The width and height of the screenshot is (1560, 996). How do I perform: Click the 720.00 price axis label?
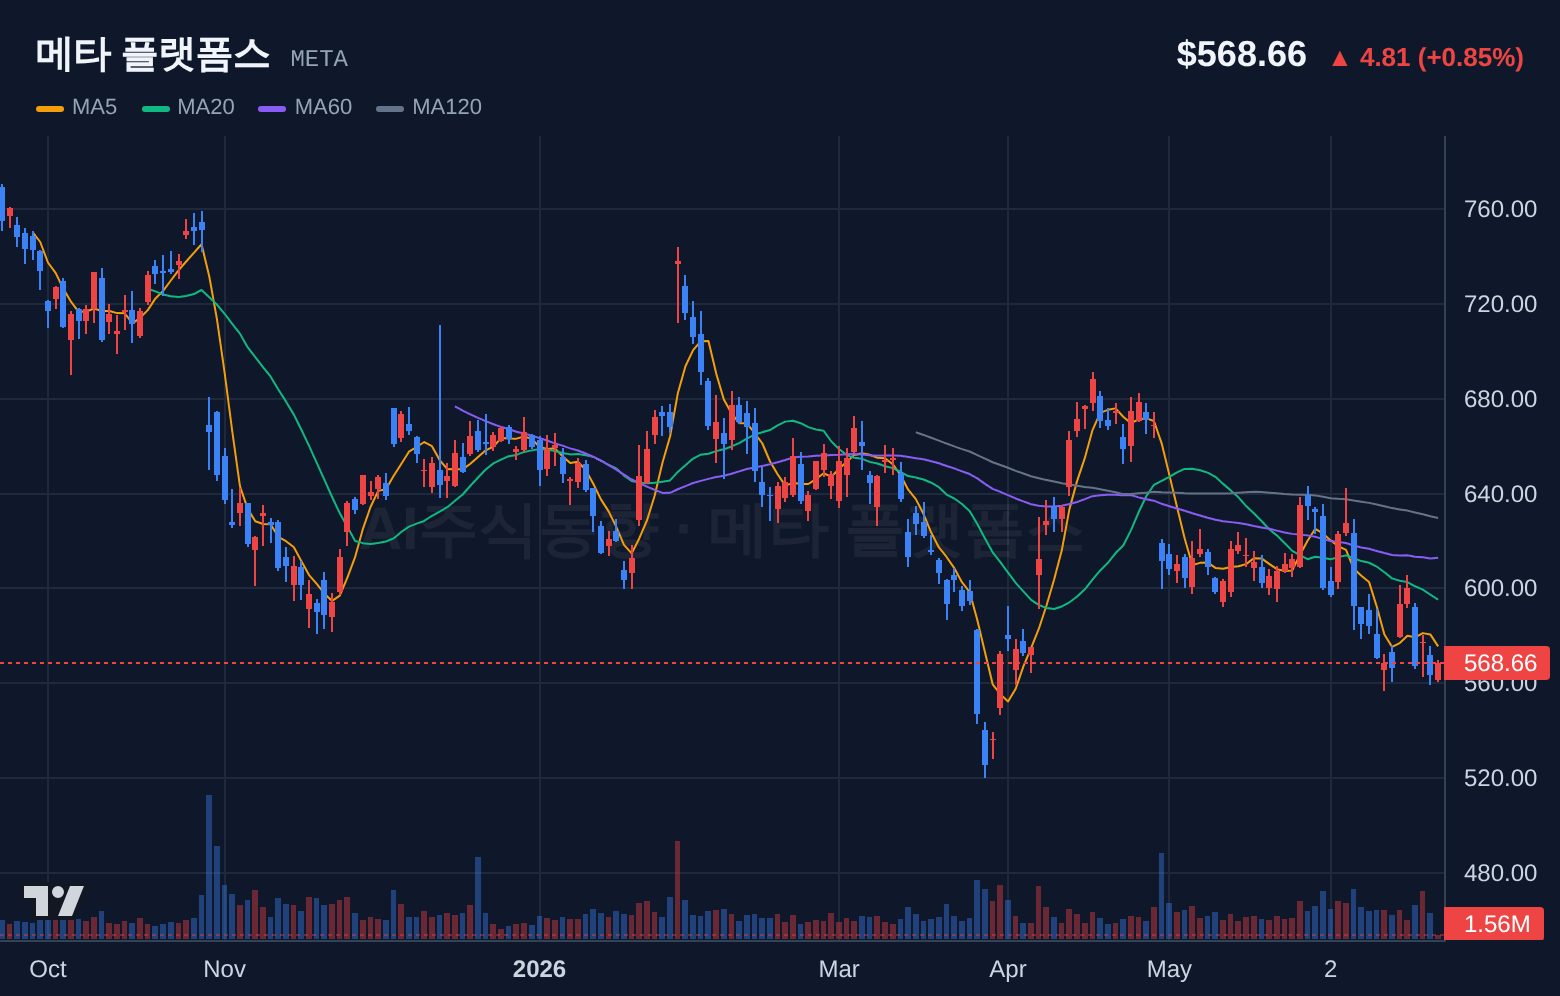tap(1500, 304)
